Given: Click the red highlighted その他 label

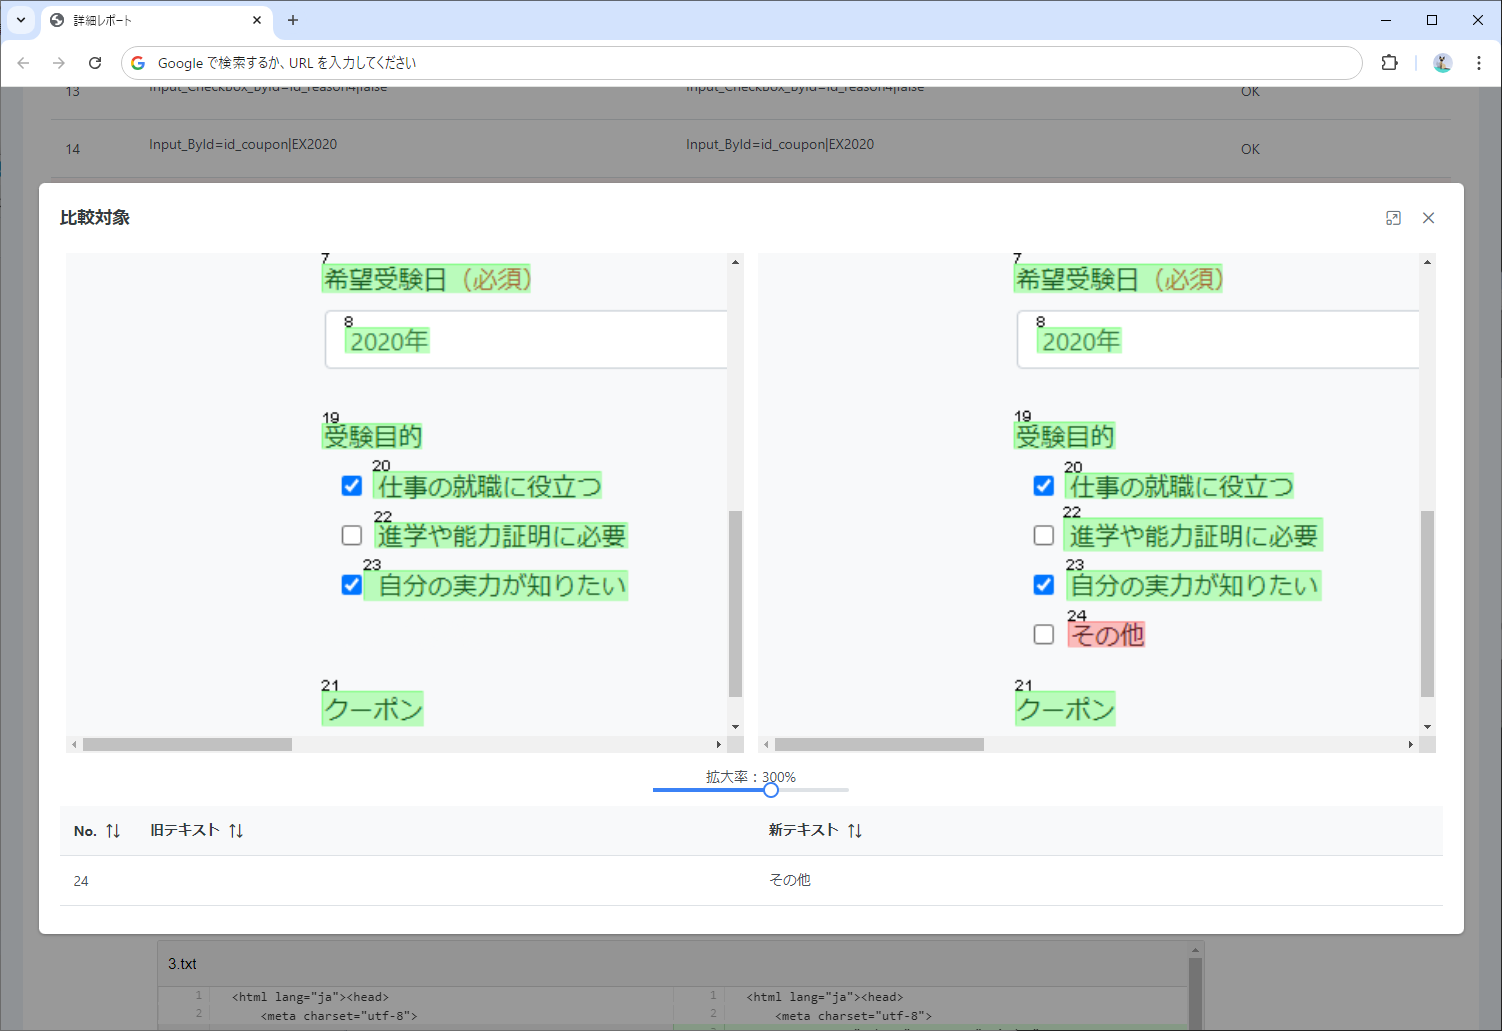Looking at the screenshot, I should [1106, 634].
